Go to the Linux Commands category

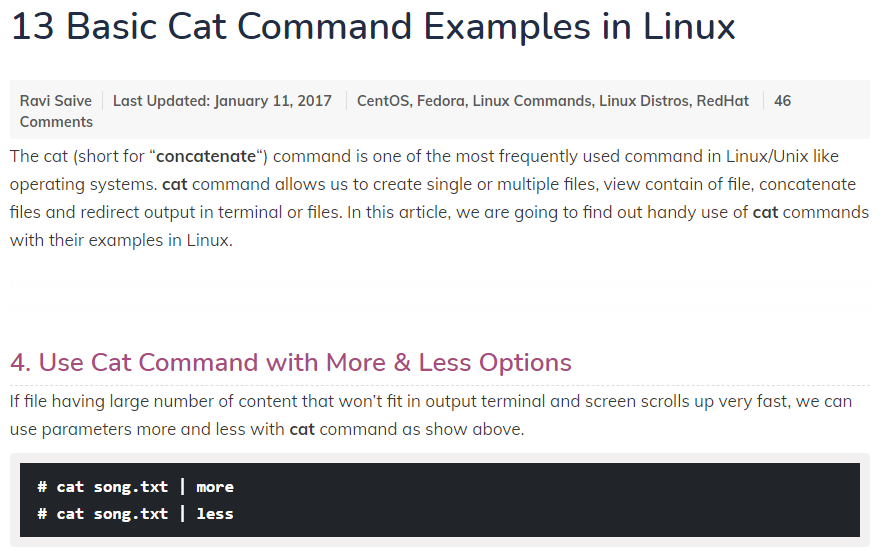(x=532, y=101)
